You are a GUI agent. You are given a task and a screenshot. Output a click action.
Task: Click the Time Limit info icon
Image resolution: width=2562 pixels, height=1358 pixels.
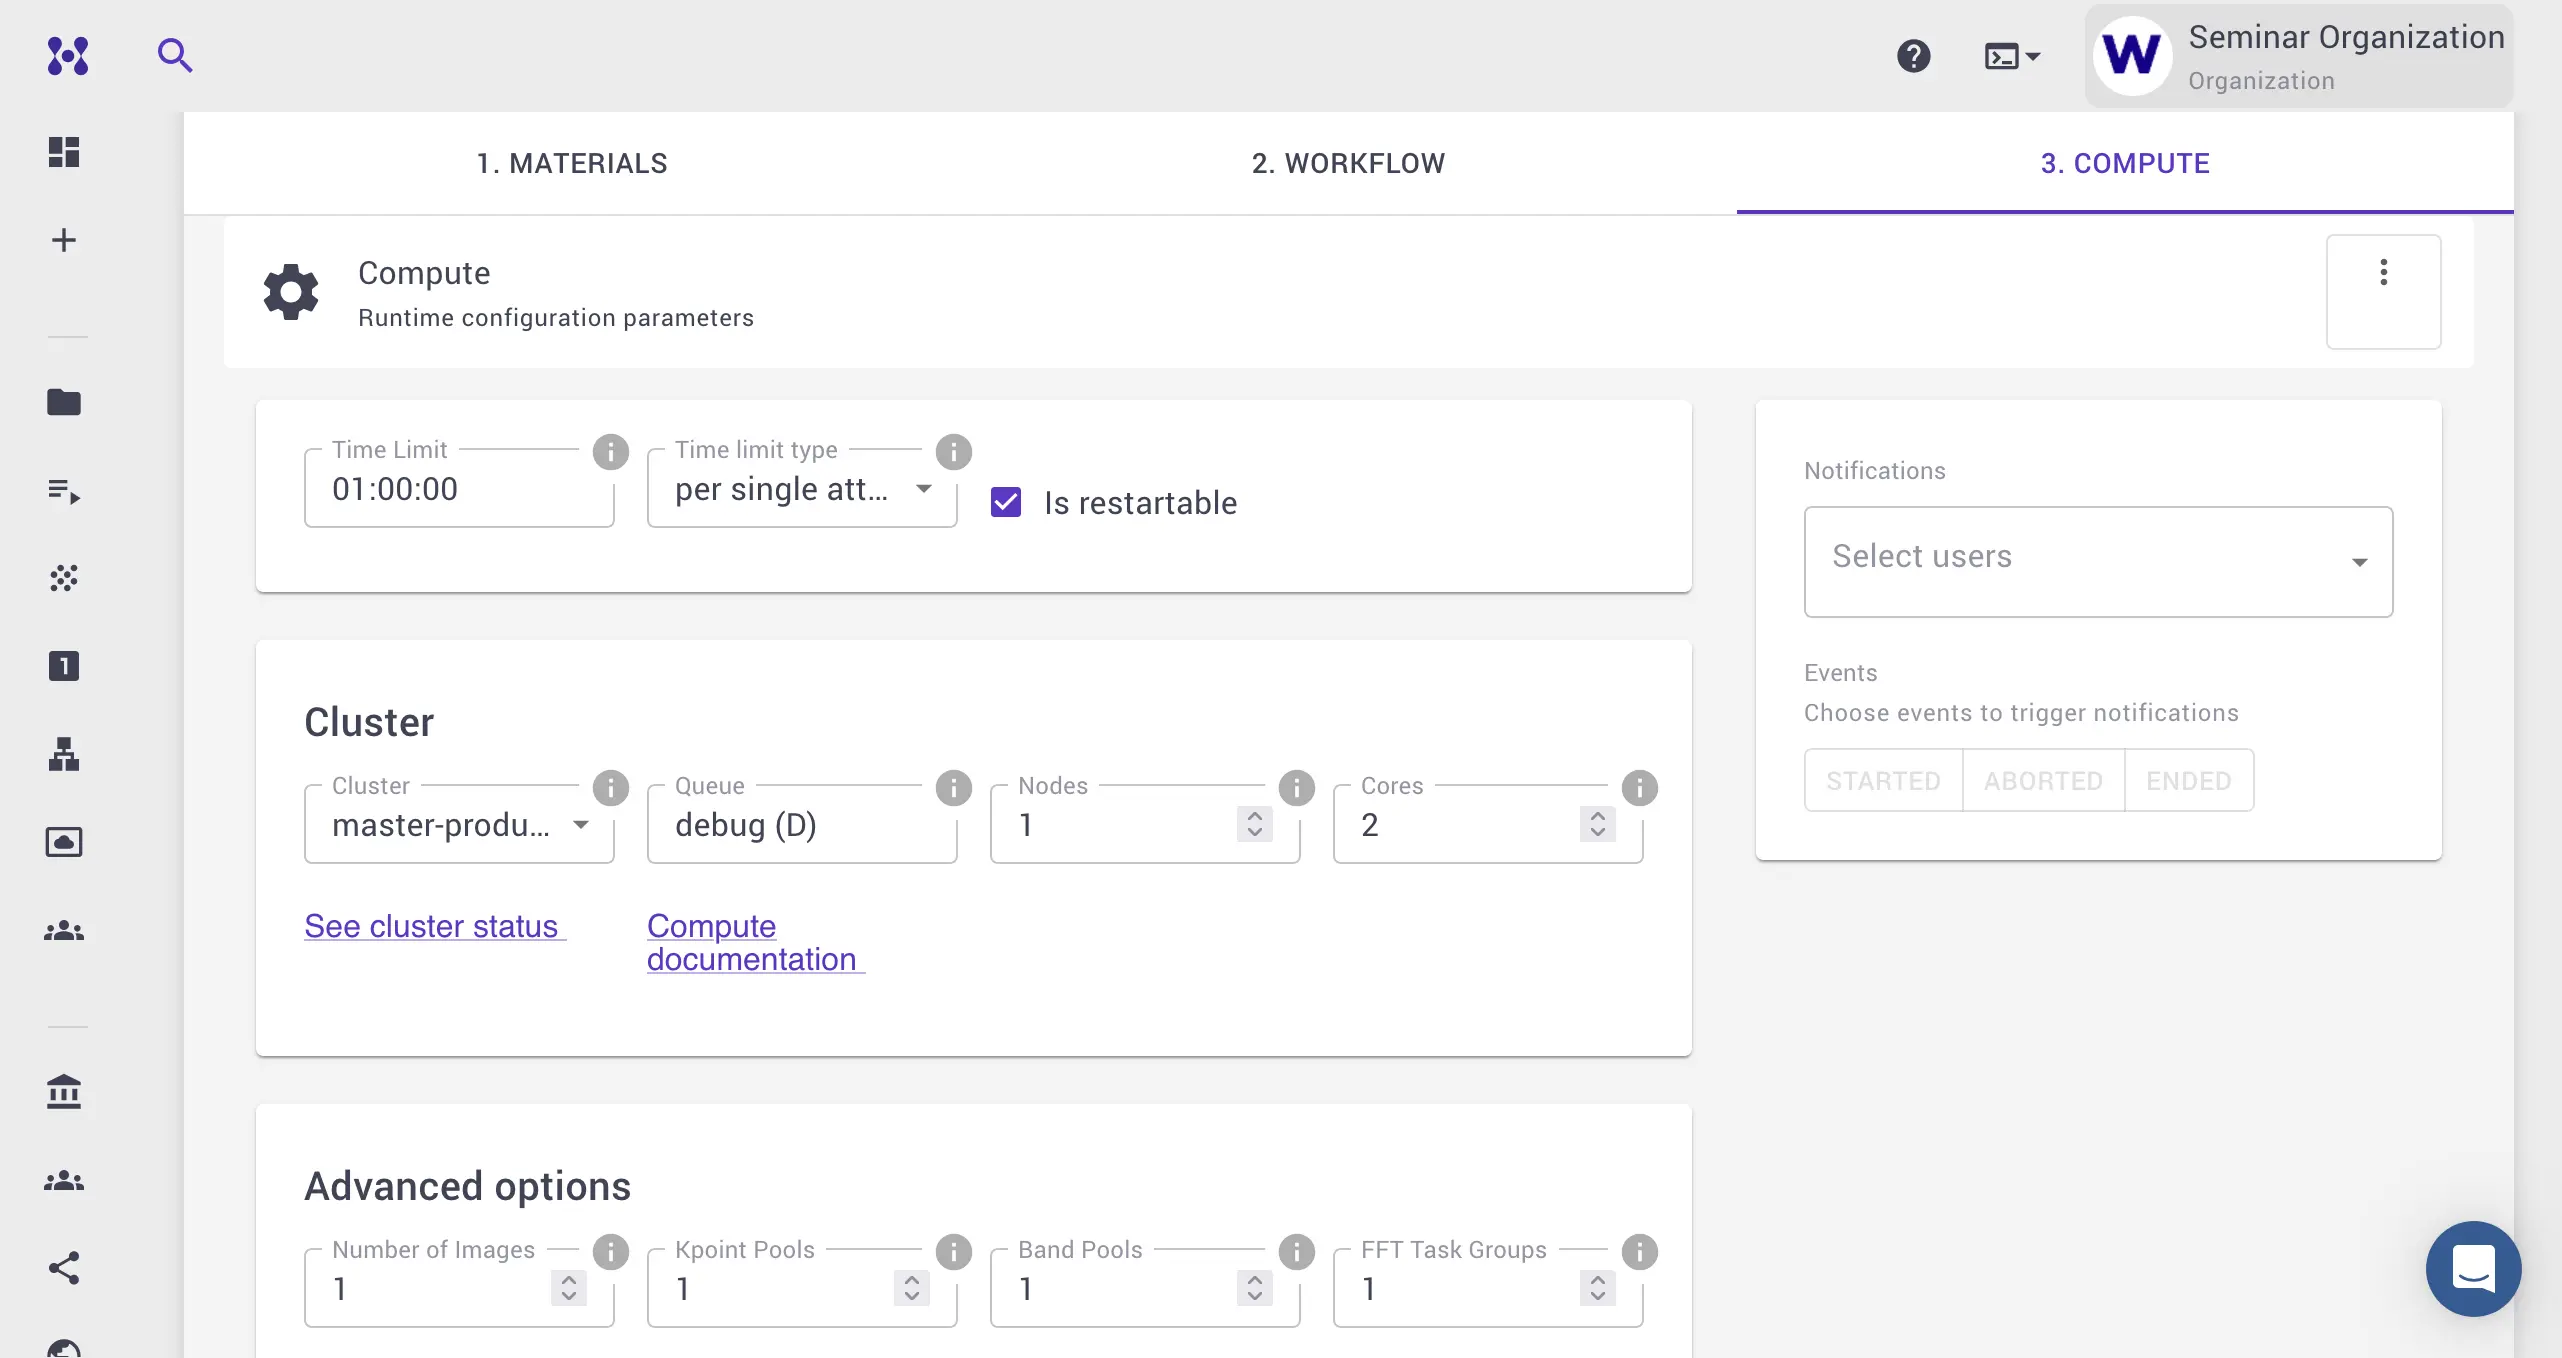[610, 452]
